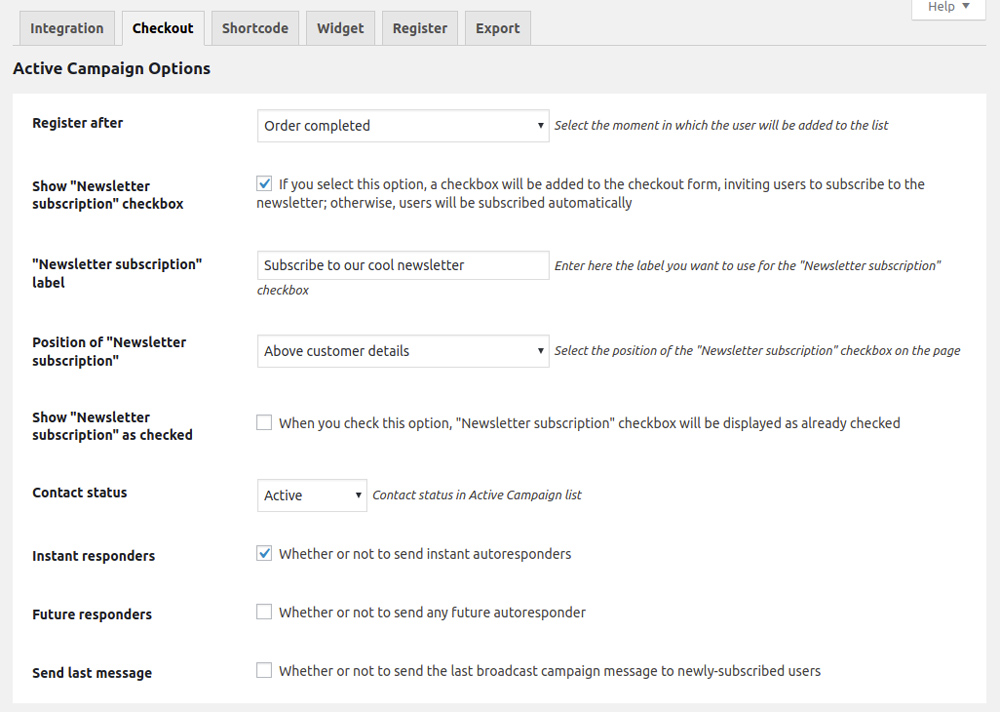Open Position of Newsletter subscription dropdown
1000x712 pixels.
coord(402,351)
